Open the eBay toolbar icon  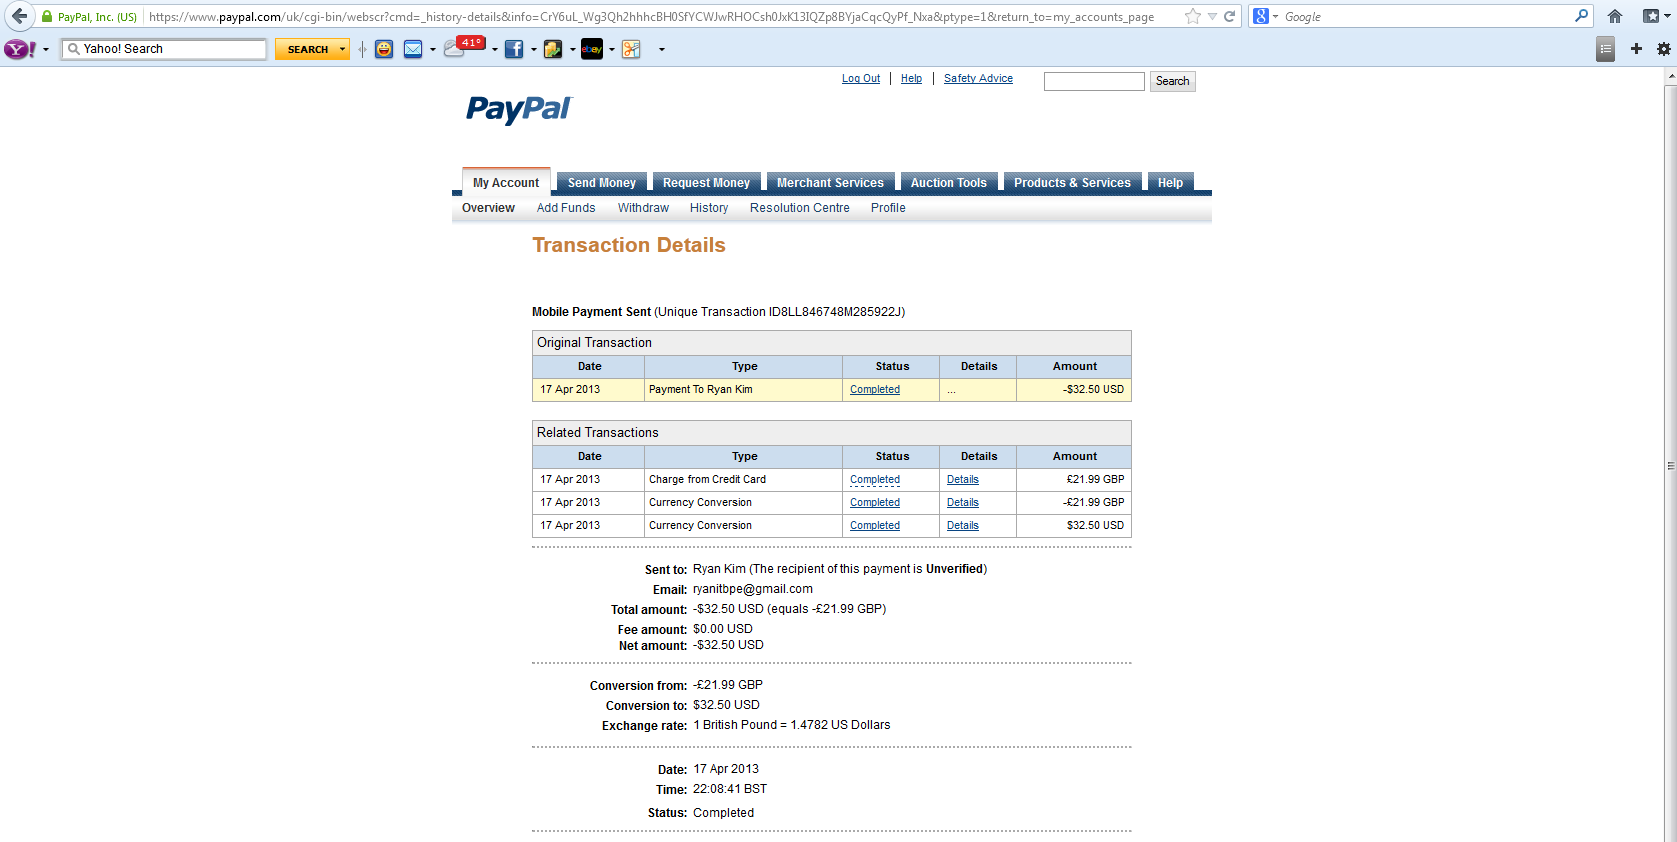(592, 49)
